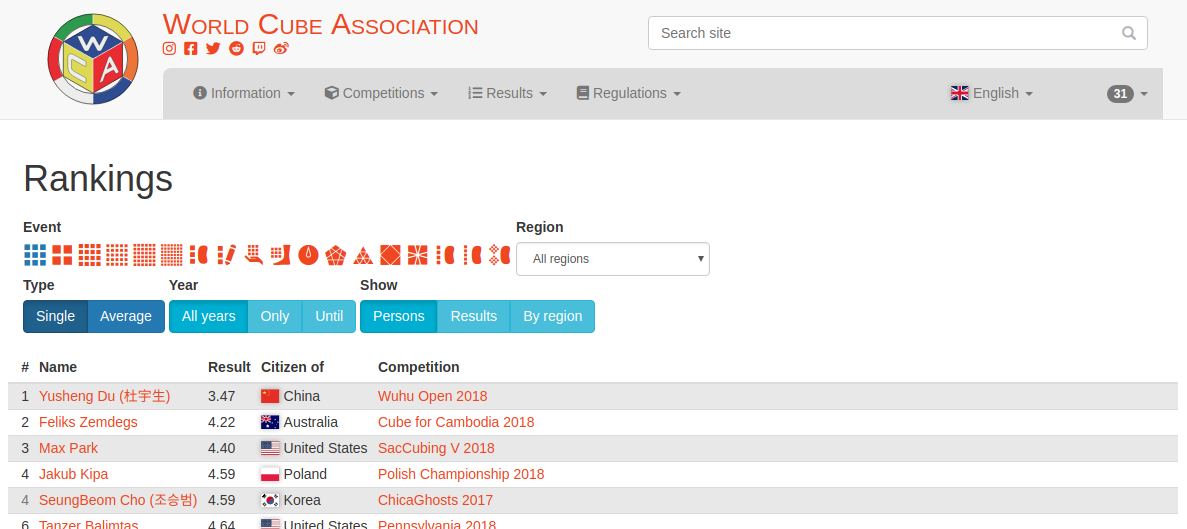
Task: Select the Megaminx event icon
Action: click(x=335, y=255)
